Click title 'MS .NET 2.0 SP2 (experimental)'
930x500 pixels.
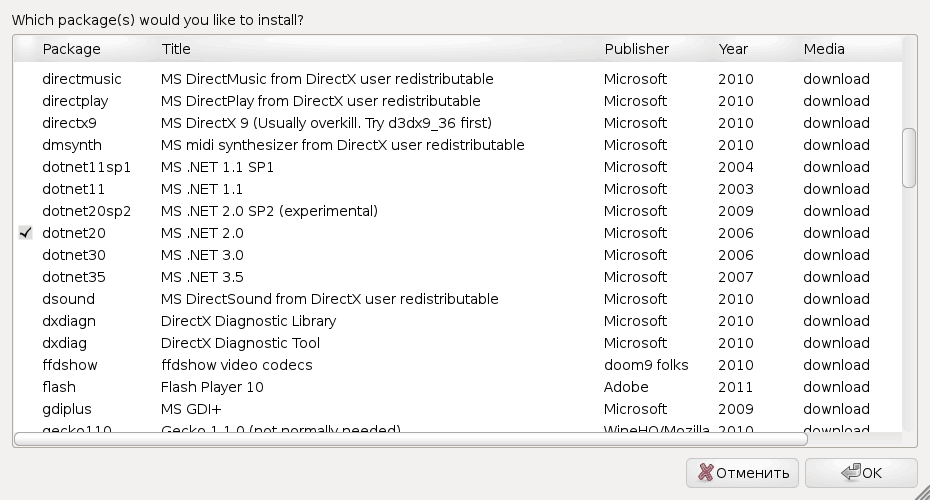pyautogui.click(x=269, y=211)
